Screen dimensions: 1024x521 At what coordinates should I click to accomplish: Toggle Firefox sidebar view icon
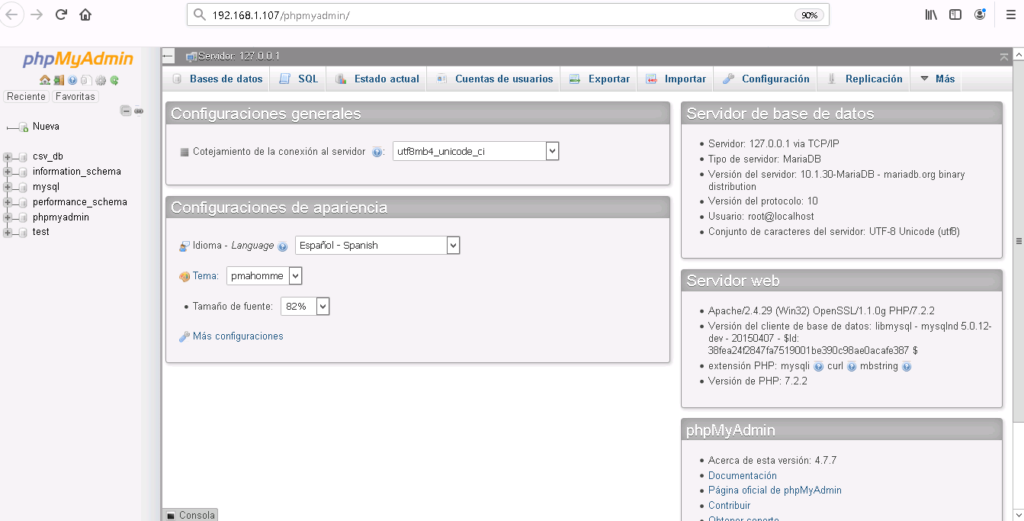click(955, 15)
